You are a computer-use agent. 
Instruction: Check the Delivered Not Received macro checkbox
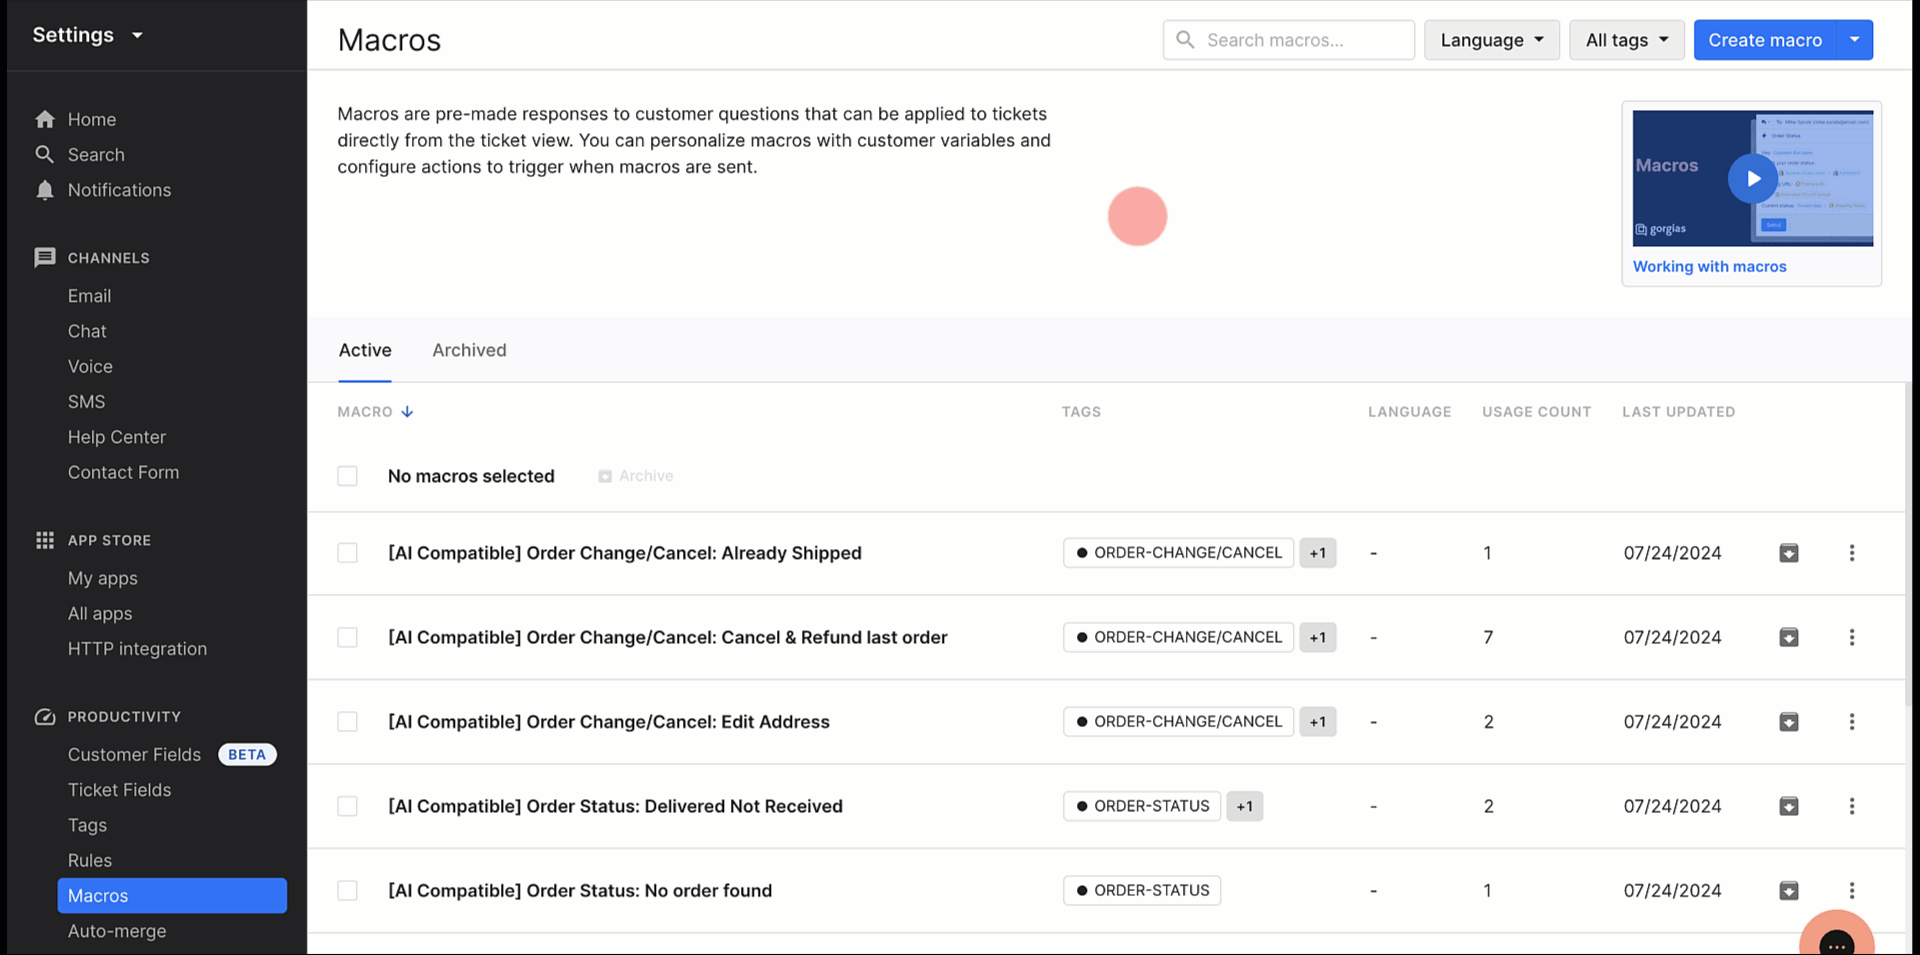(x=347, y=806)
